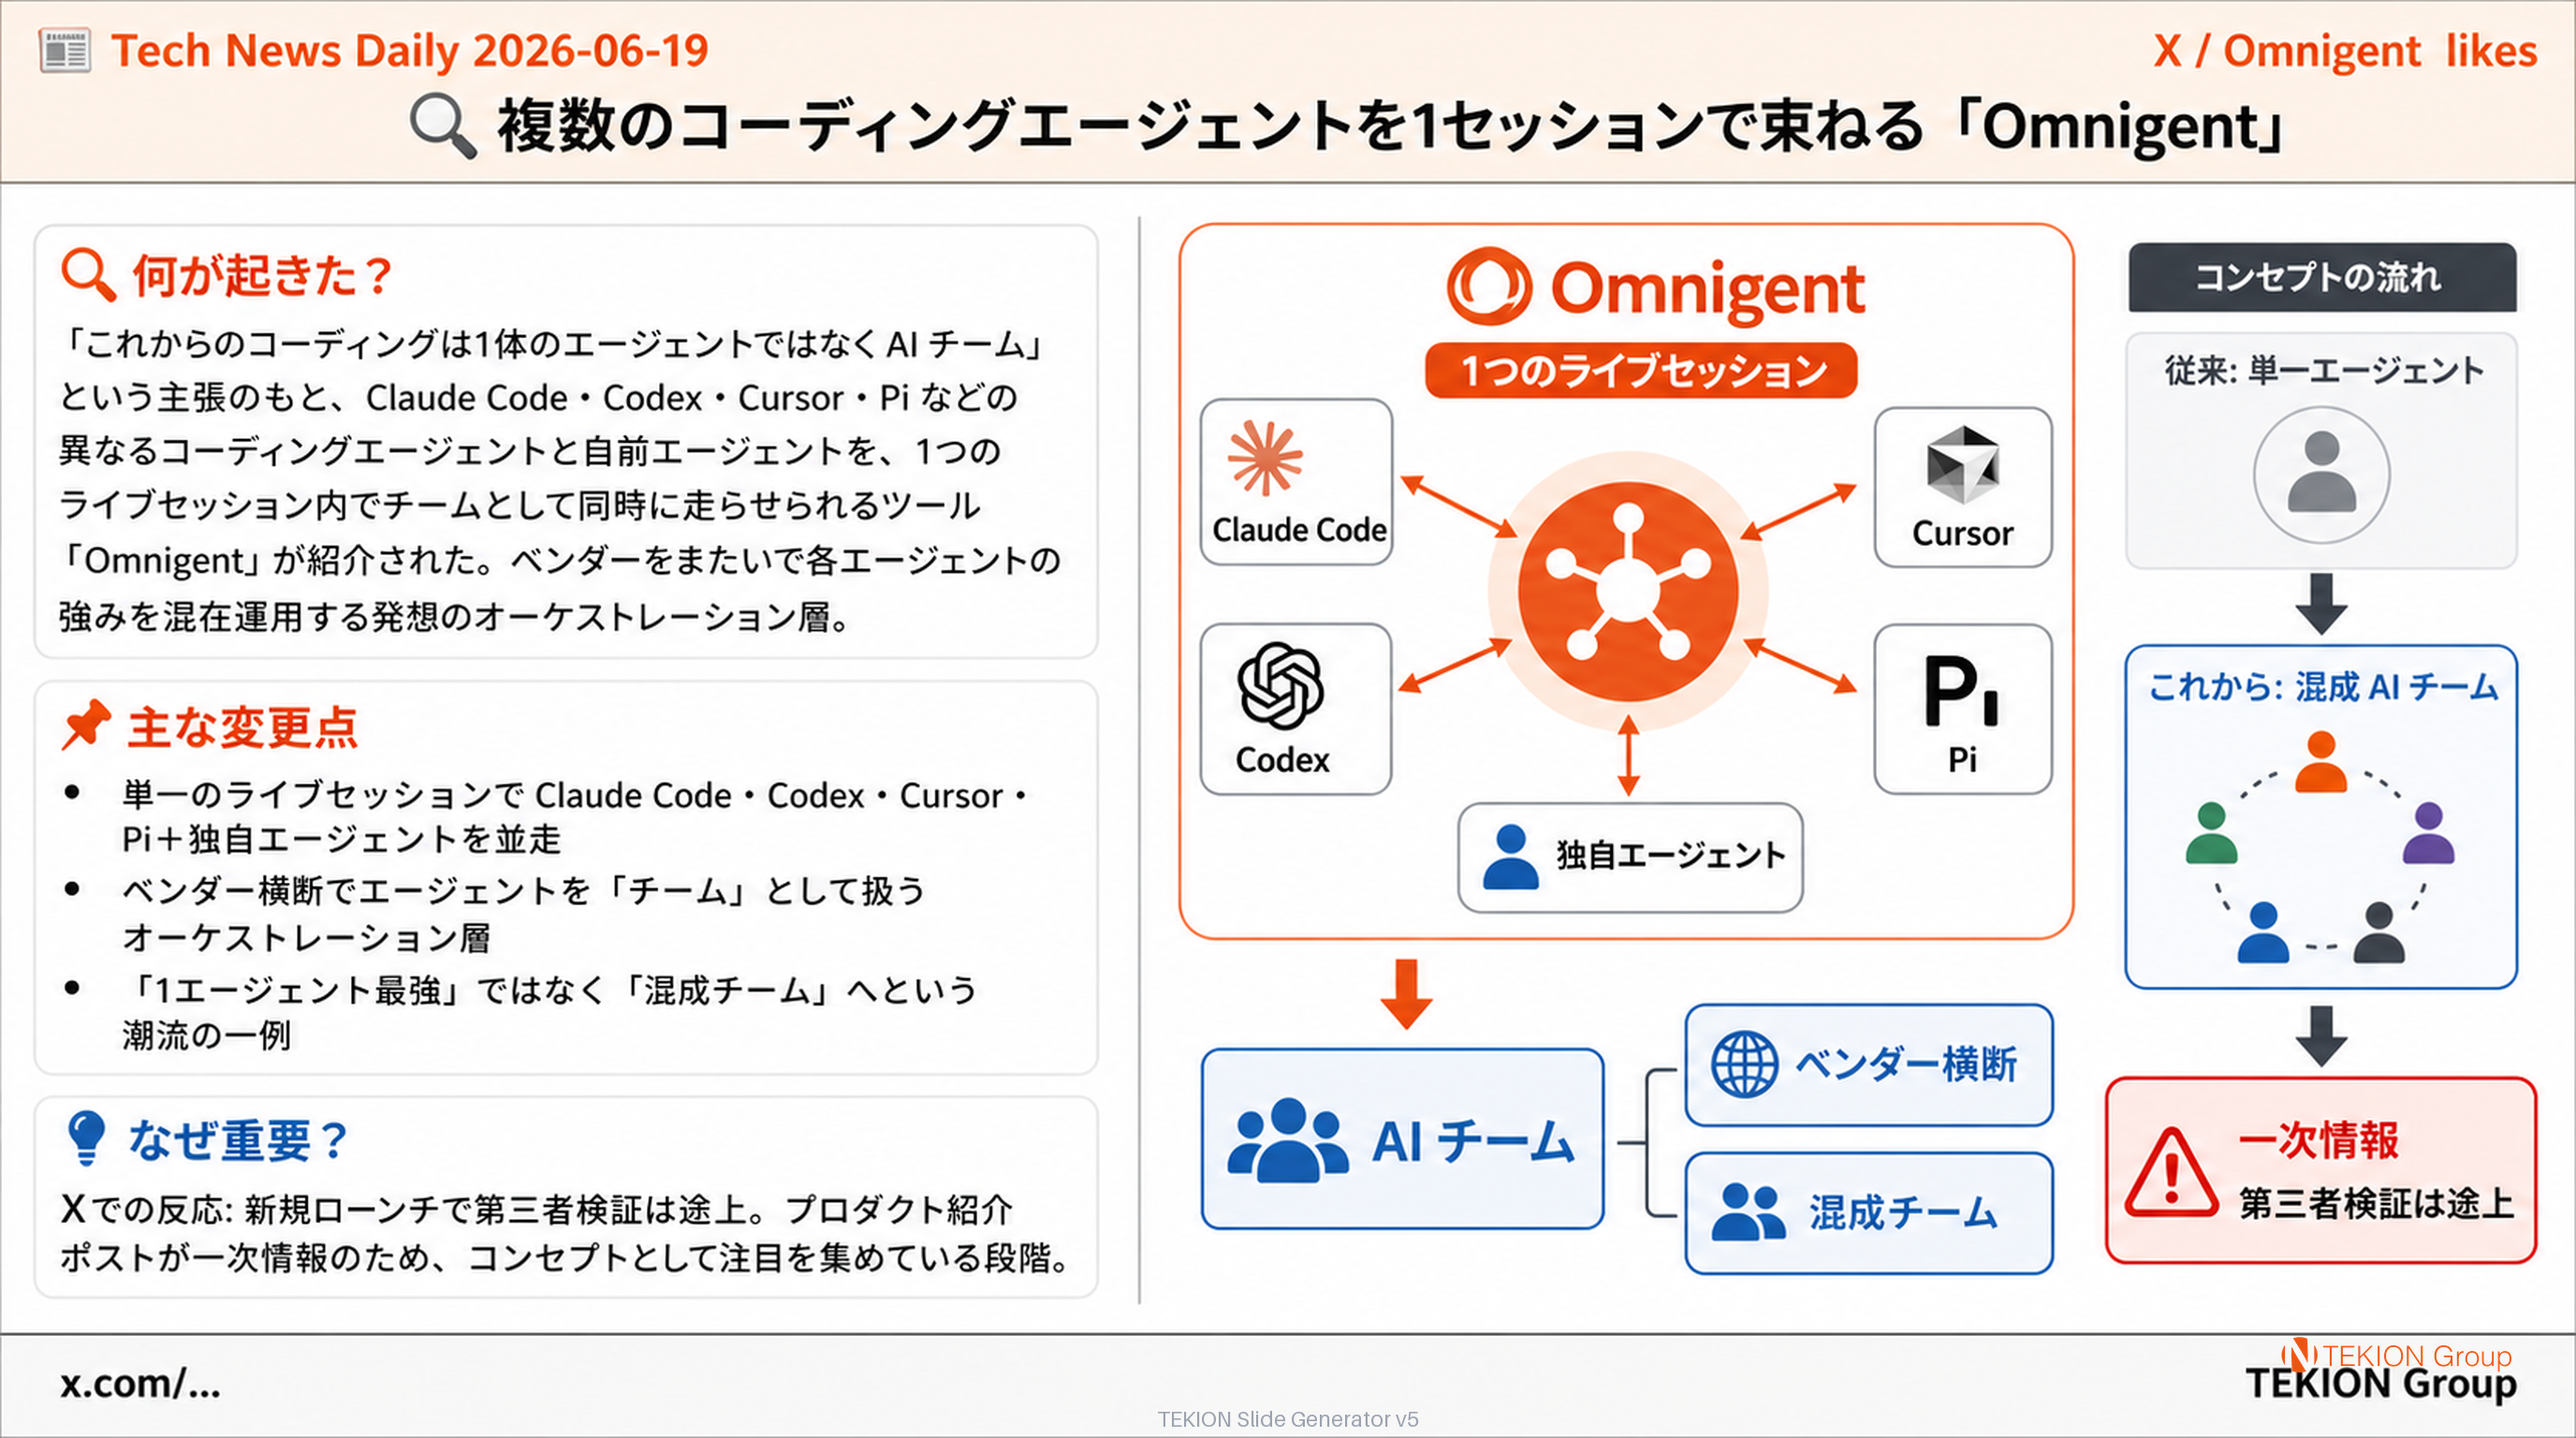Screen dimensions: 2576x1438
Task: Click the bullet starting with ベンダー横断でエージェント
Action: pos(523,913)
